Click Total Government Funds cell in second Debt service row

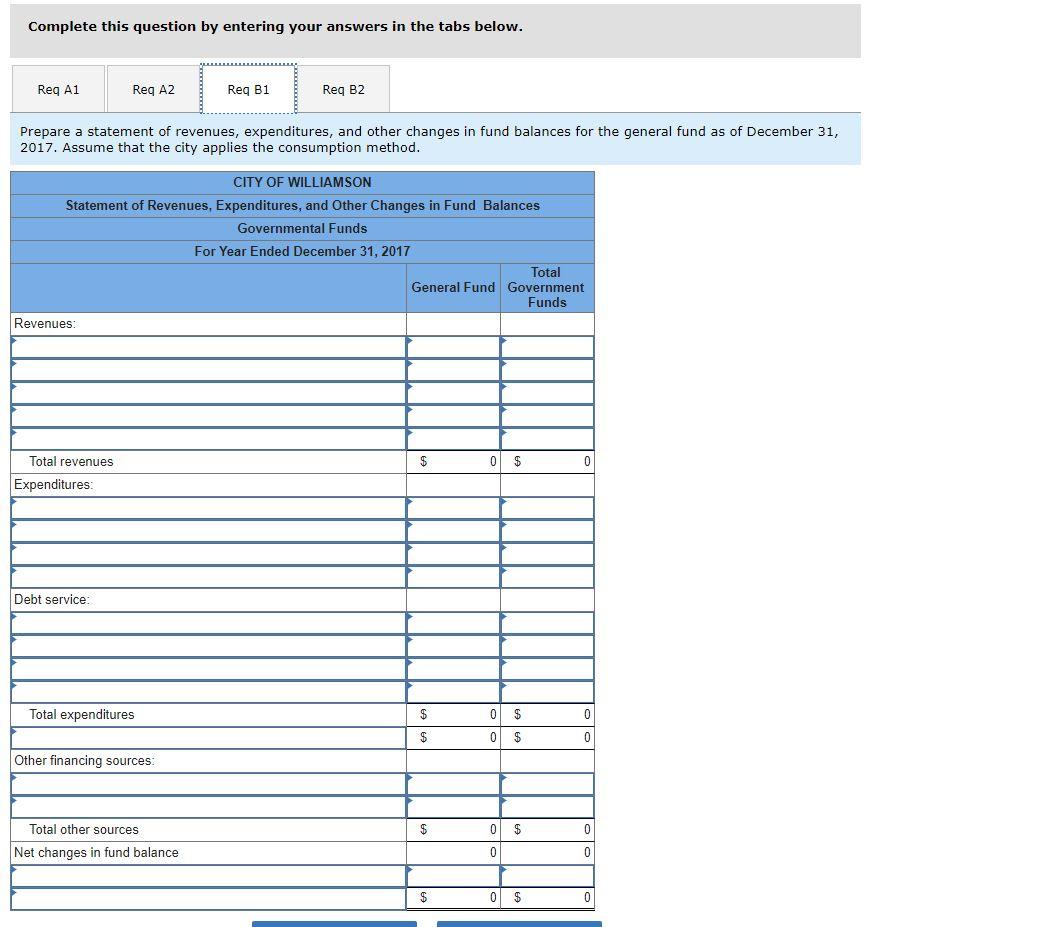(548, 646)
